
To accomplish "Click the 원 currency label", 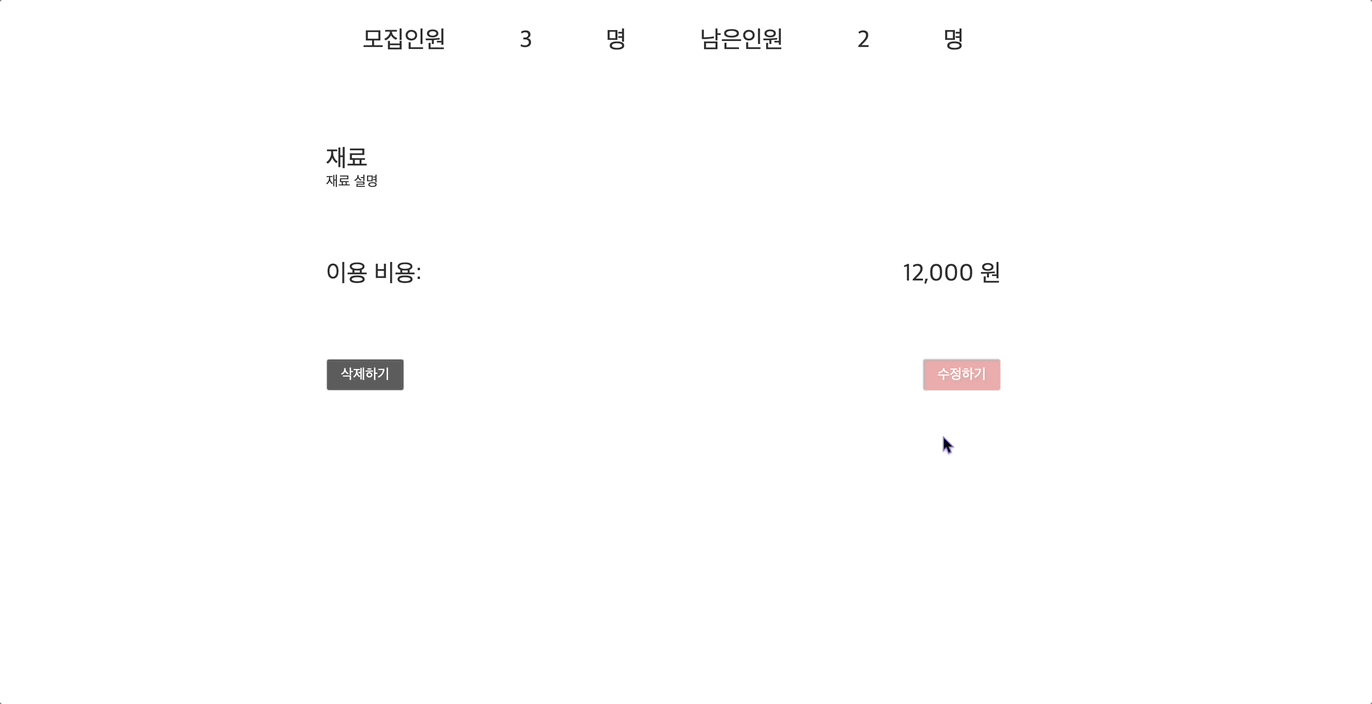I will pyautogui.click(x=991, y=271).
